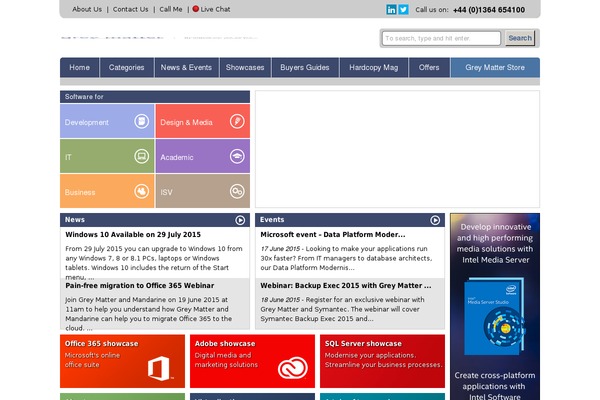This screenshot has height=400, width=600.
Task: Select the ISV software tile
Action: click(203, 191)
